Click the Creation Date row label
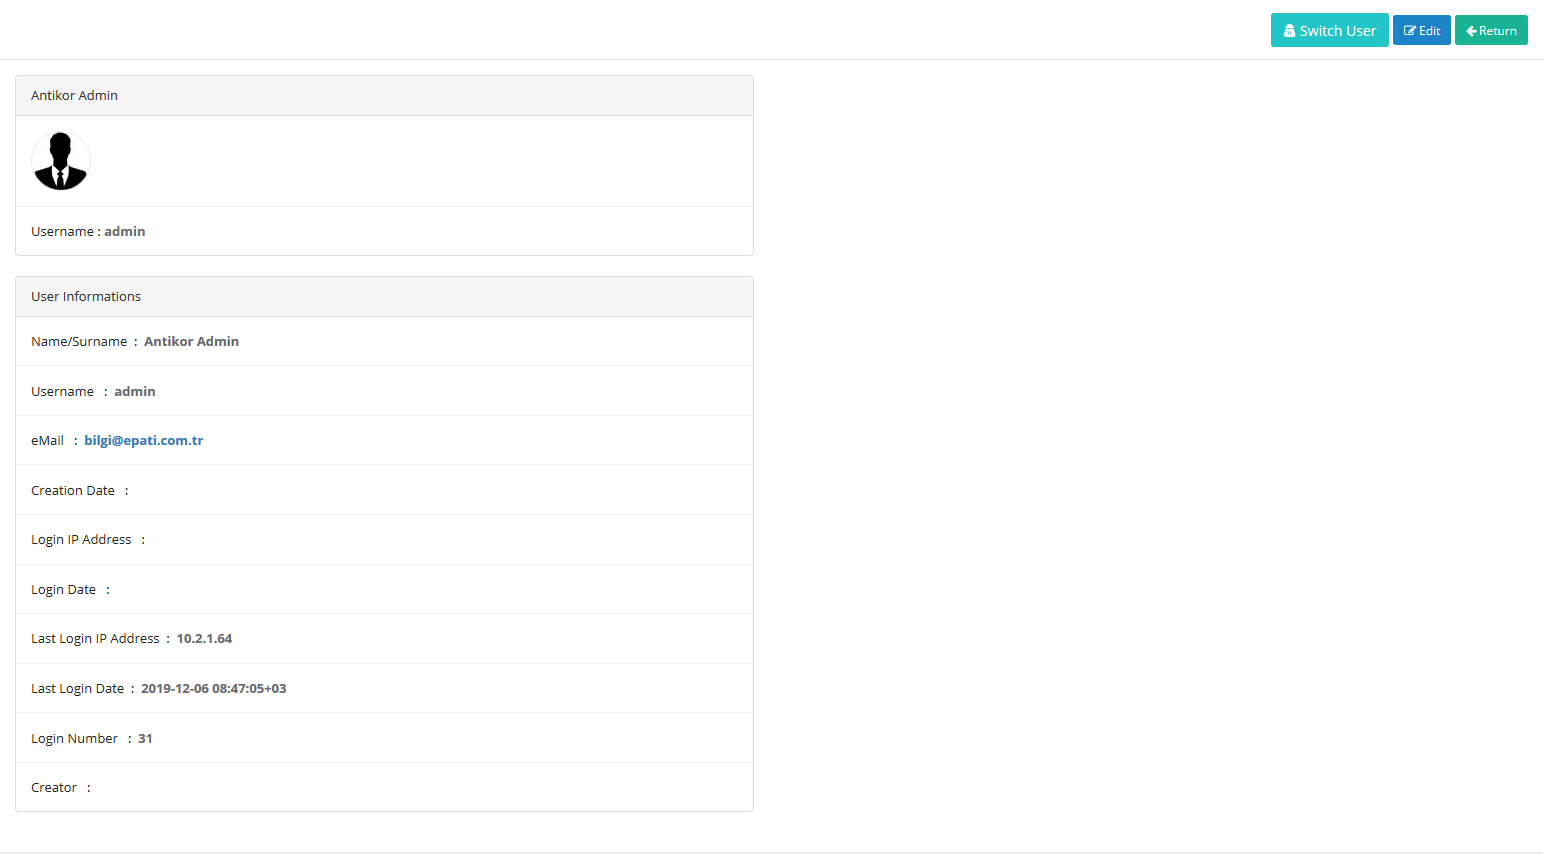The image size is (1543, 854). 73,490
